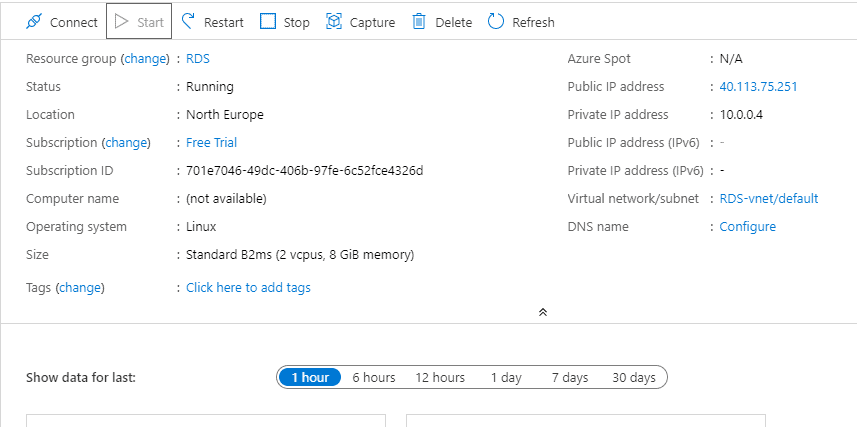Click the Delete trash can icon
Viewport: 857px width, 427px height.
(420, 21)
